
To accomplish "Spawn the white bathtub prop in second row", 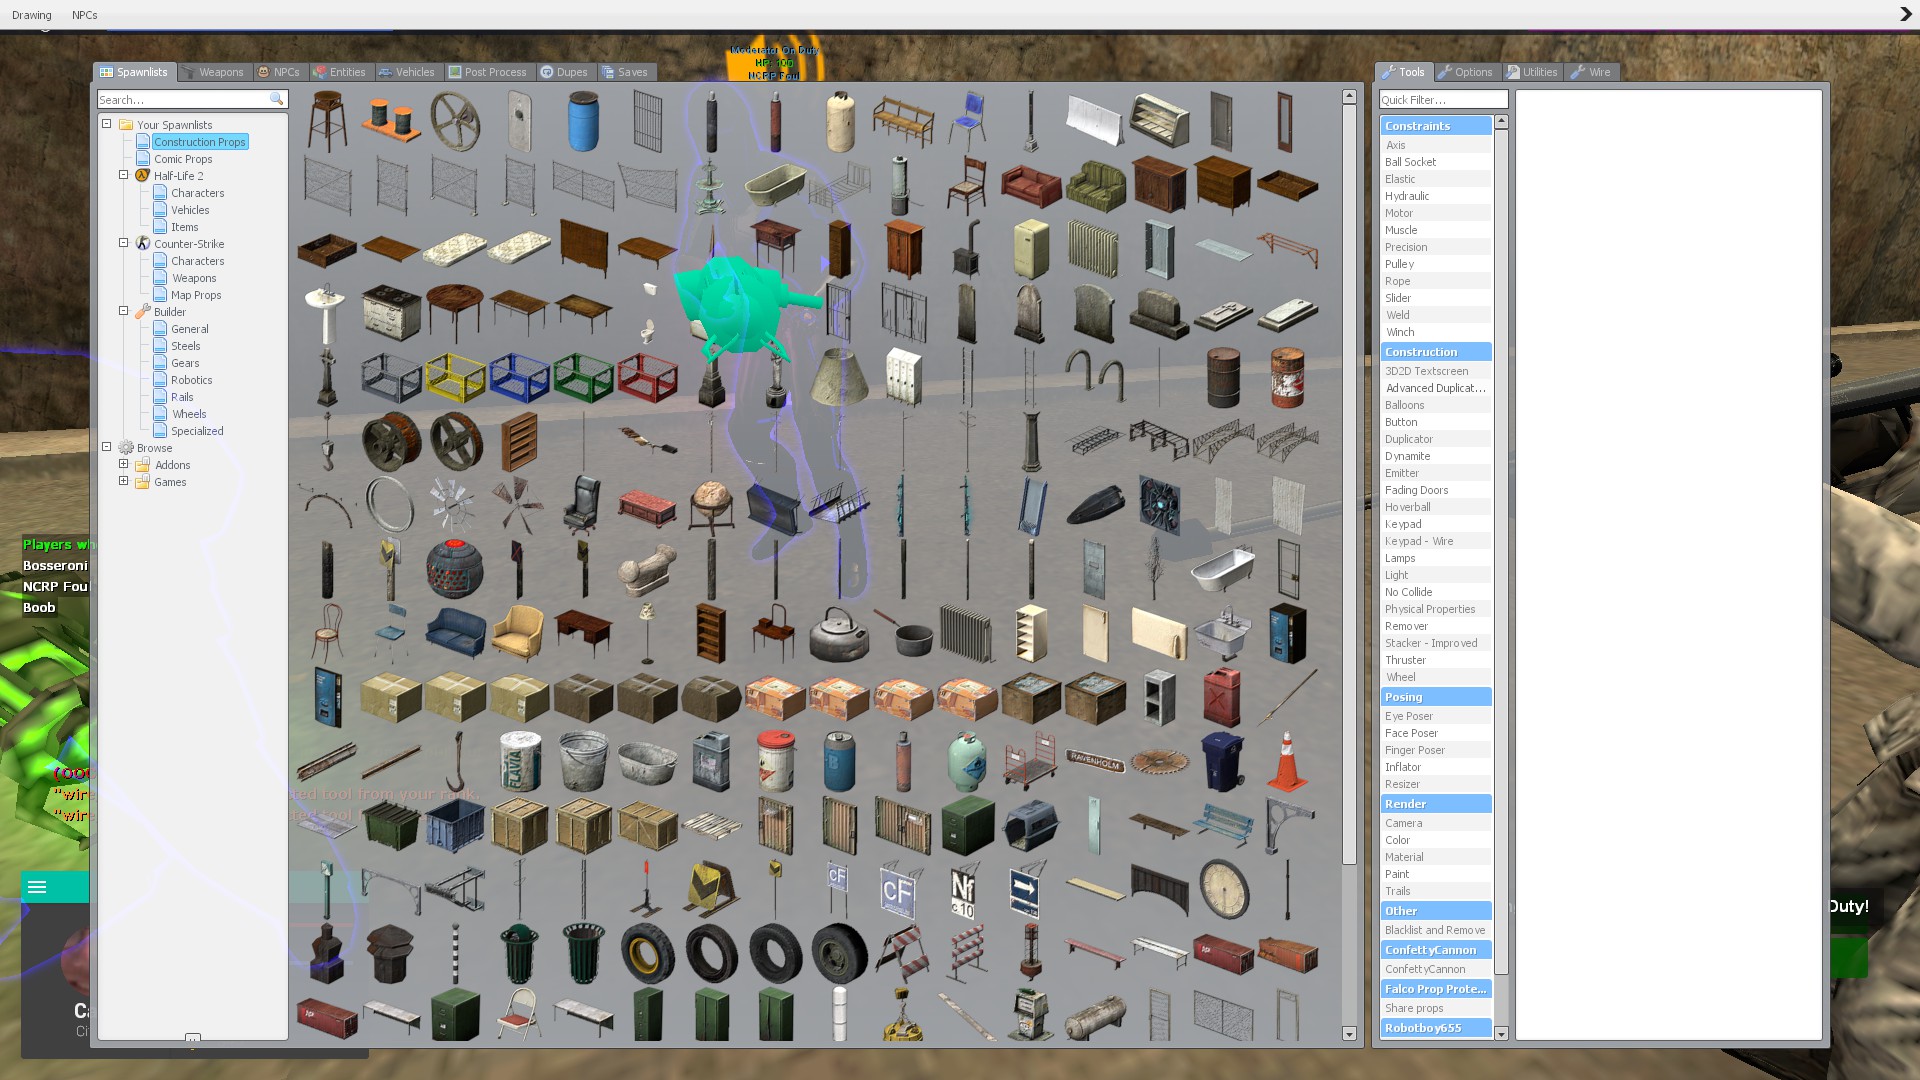I will (x=775, y=186).
